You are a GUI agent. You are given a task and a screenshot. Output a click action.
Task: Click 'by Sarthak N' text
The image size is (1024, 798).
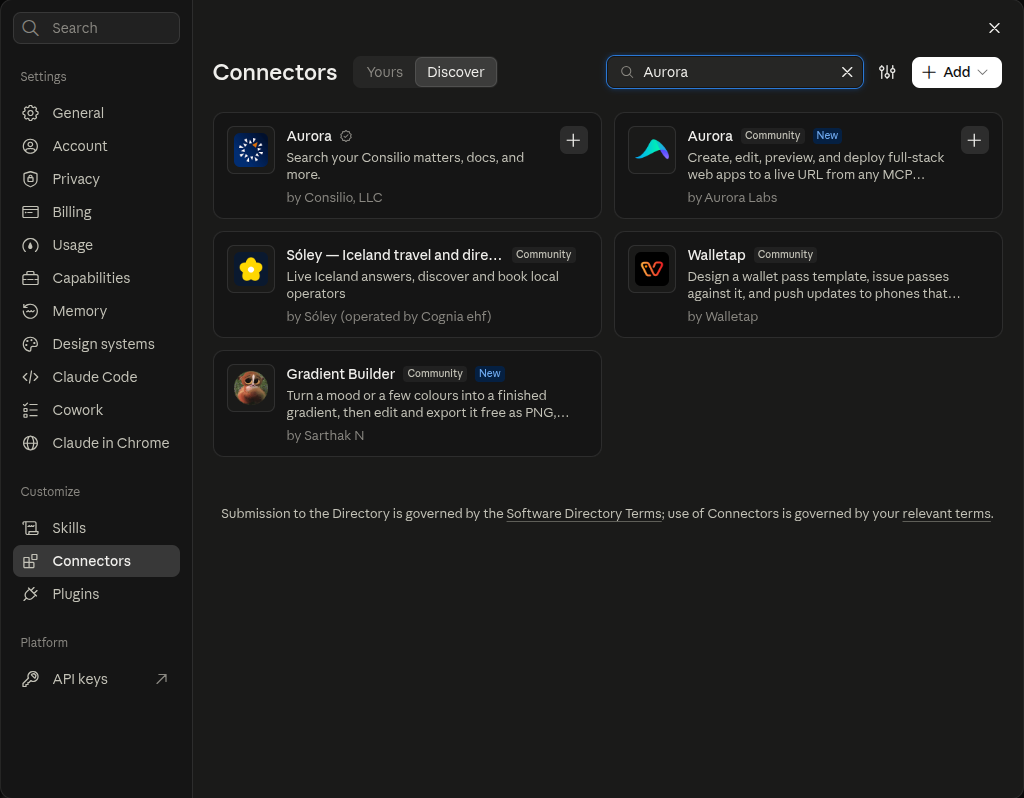(x=325, y=435)
